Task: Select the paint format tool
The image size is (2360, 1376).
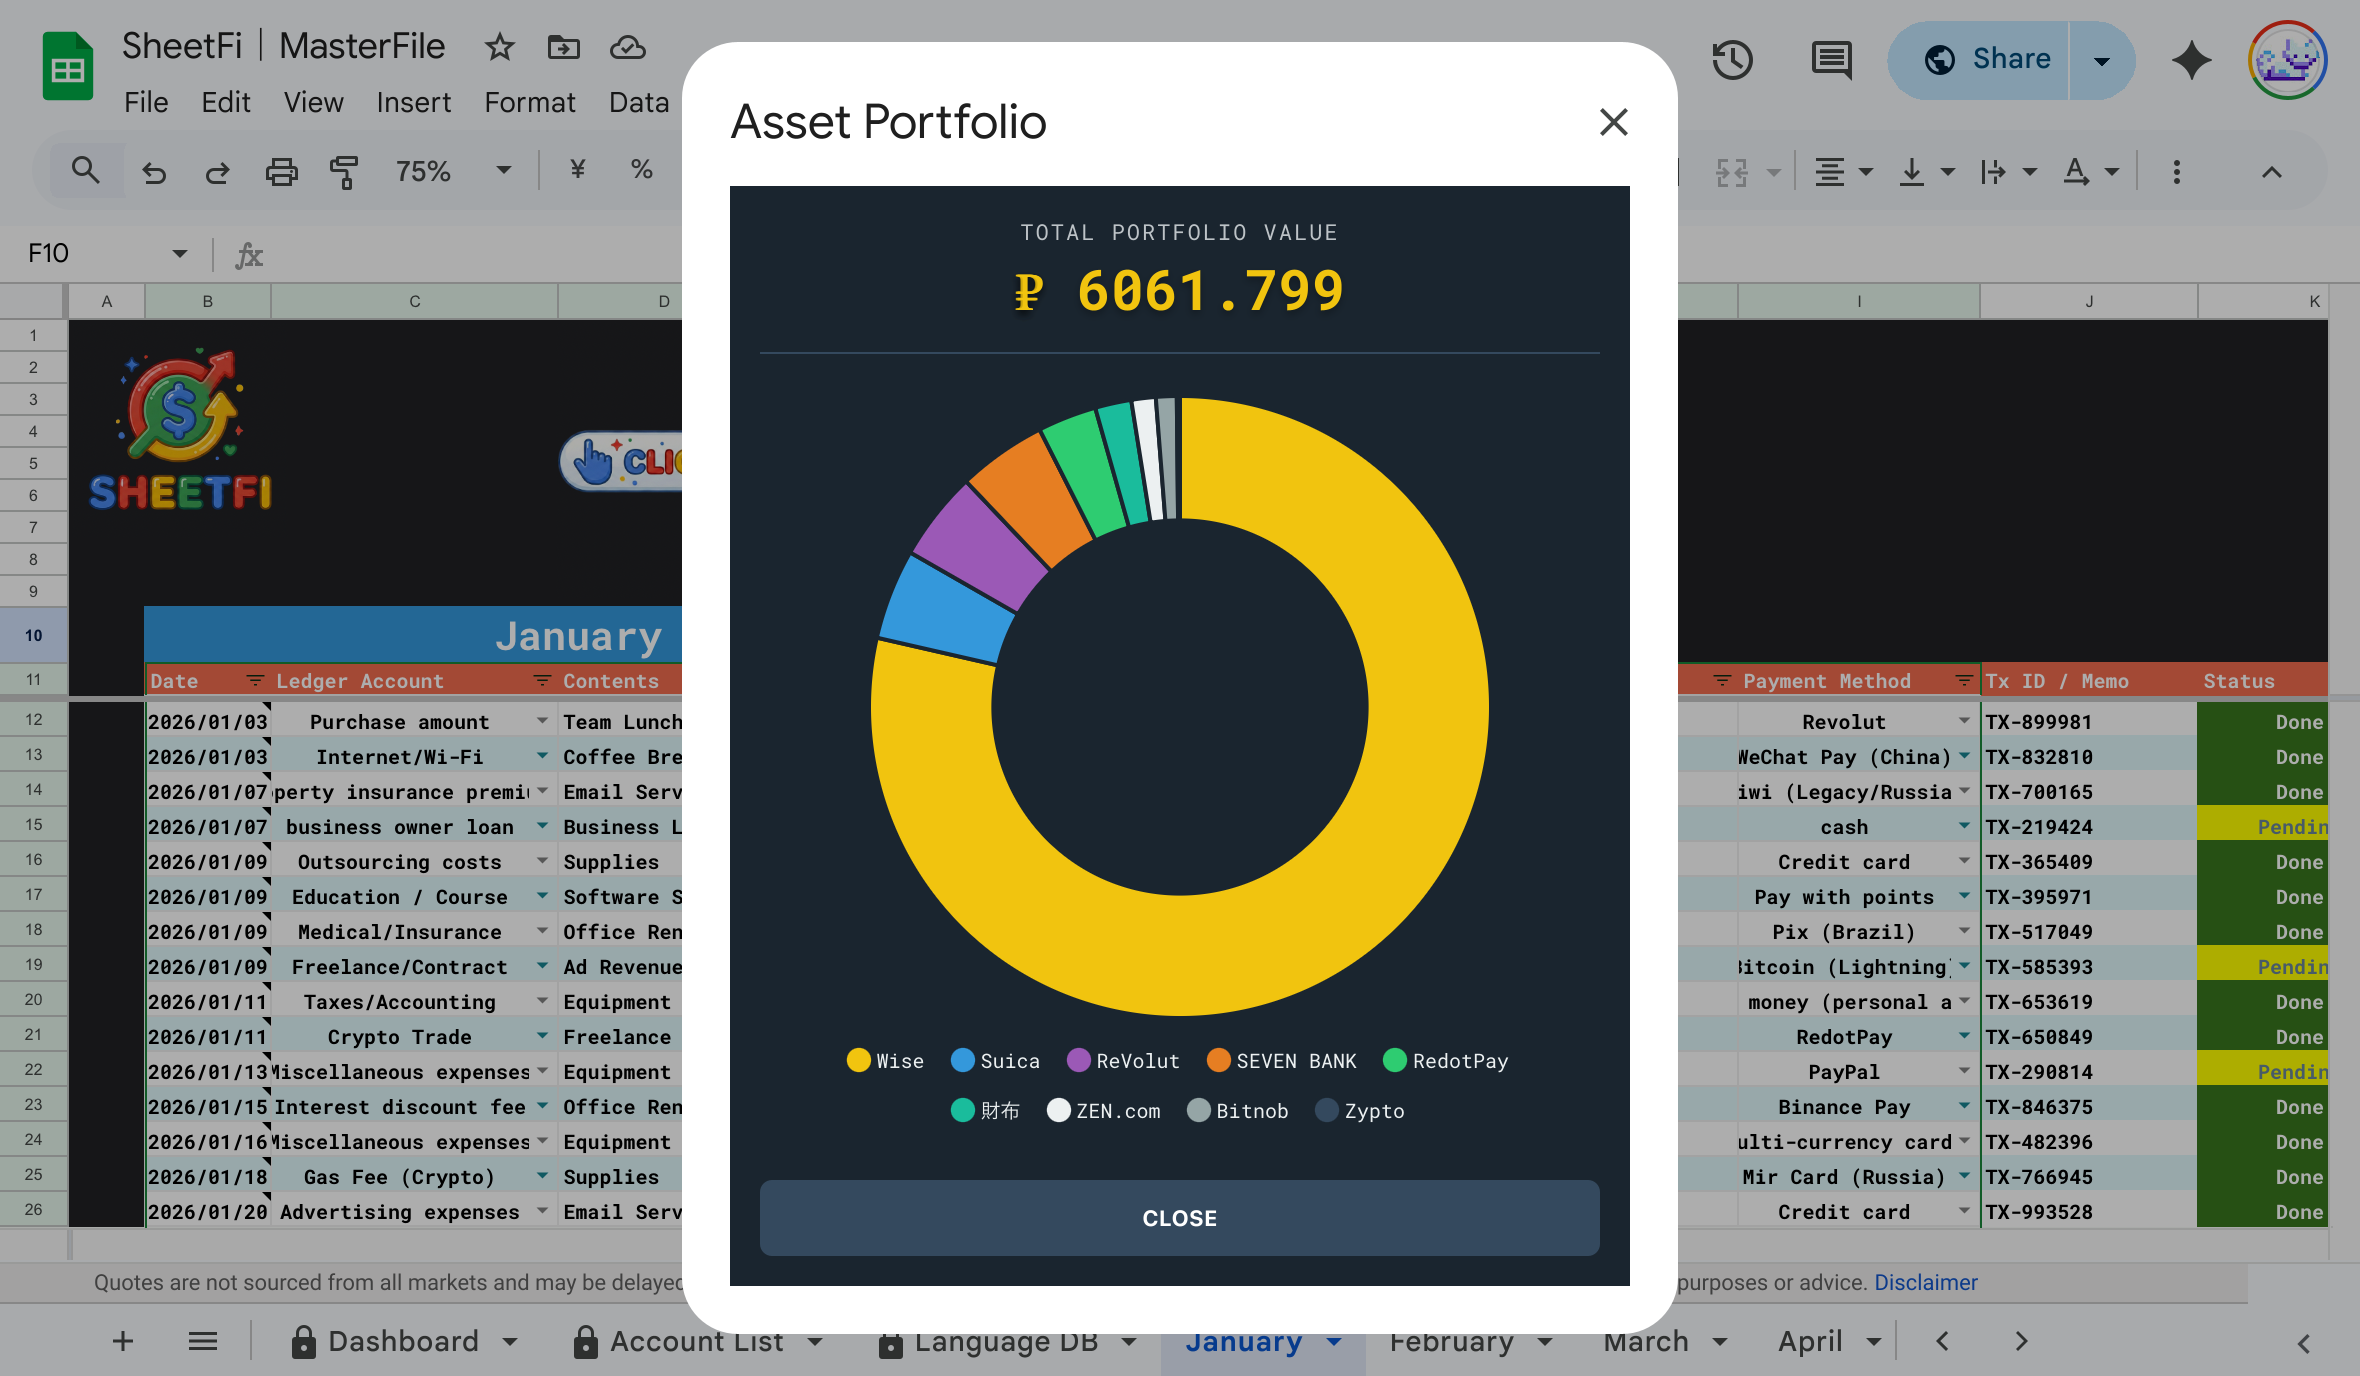Action: [x=343, y=171]
